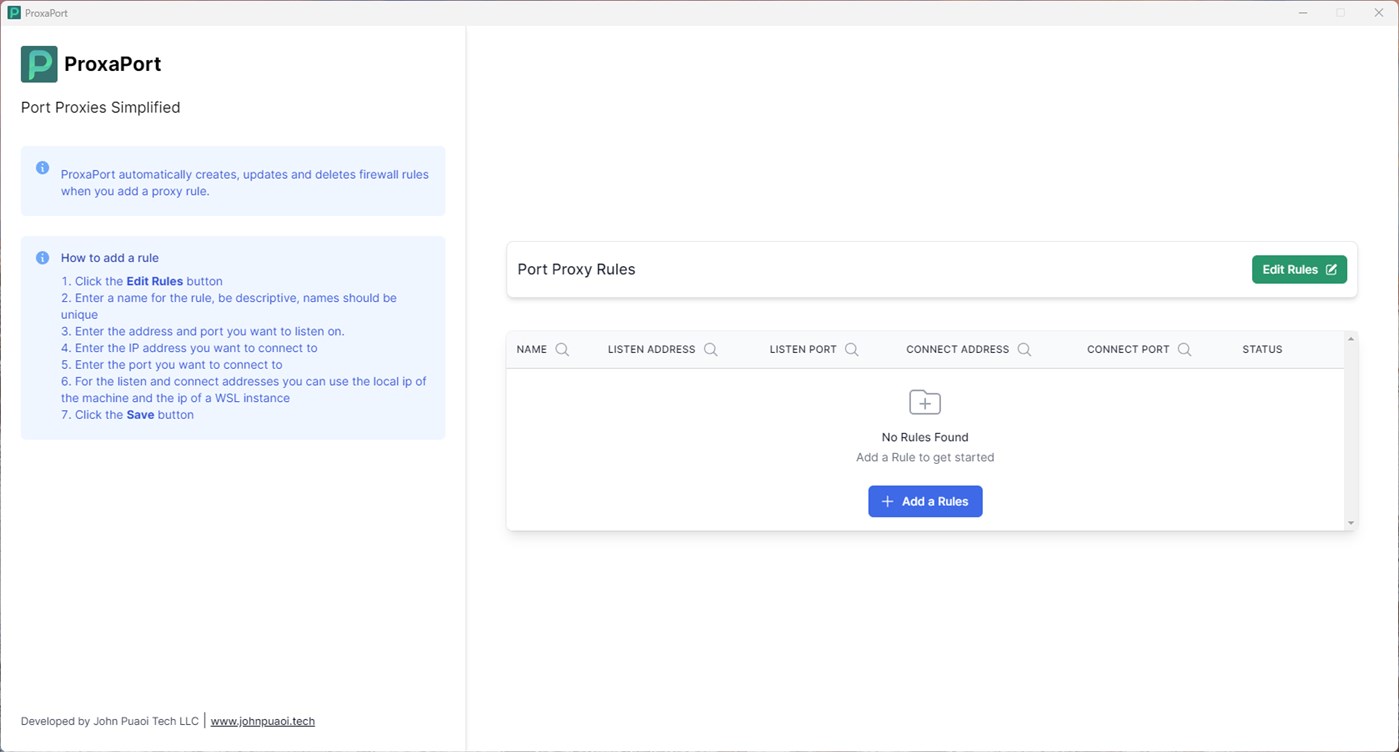Click the table scrollbar down arrow
Screen dimensions: 1399x752
pos(1350,522)
